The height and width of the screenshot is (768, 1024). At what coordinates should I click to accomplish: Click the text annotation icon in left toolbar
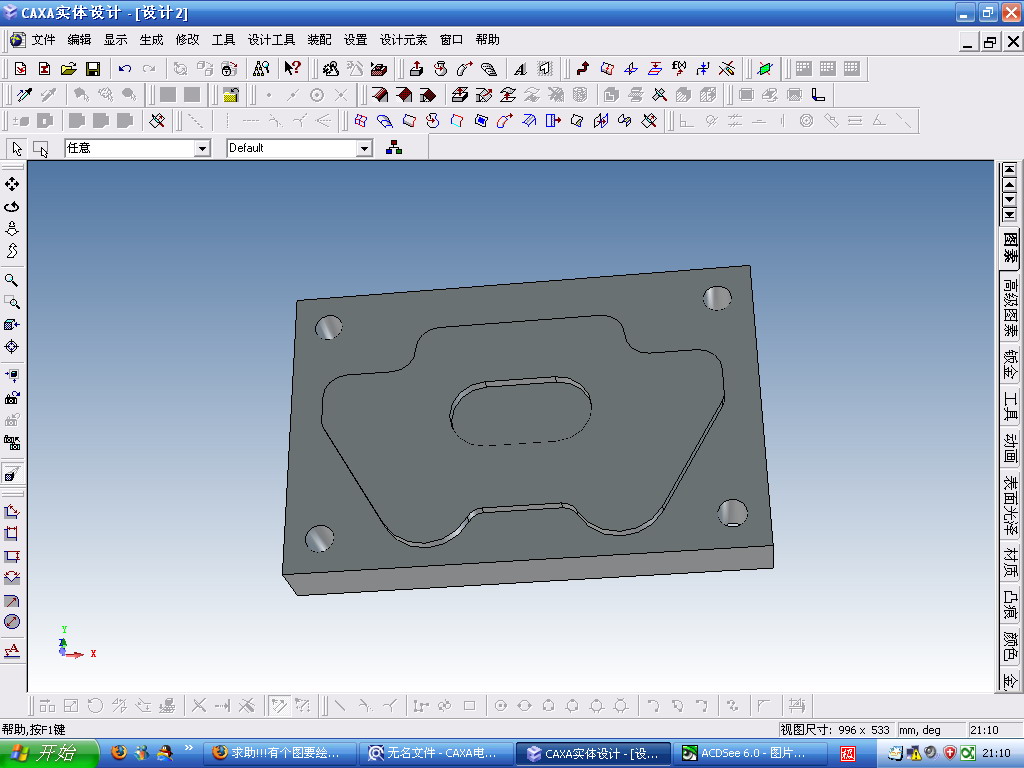[12, 650]
